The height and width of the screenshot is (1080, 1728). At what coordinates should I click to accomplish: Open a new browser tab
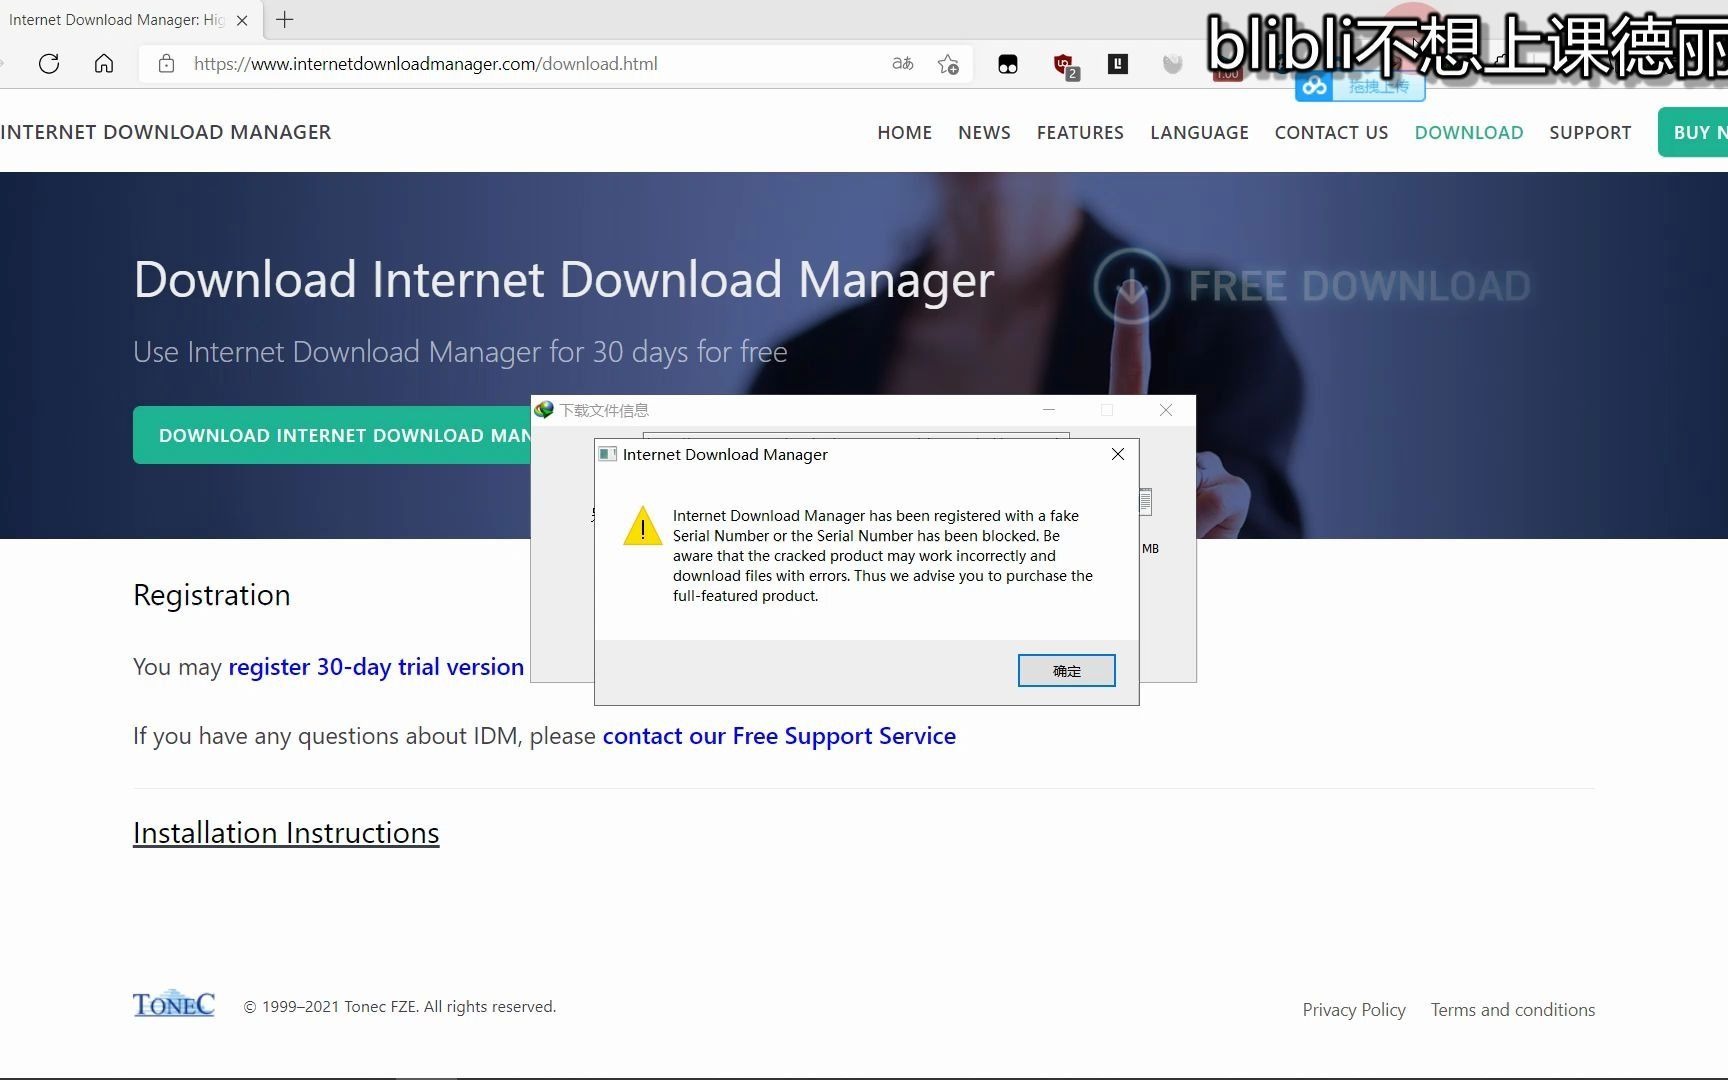[285, 20]
